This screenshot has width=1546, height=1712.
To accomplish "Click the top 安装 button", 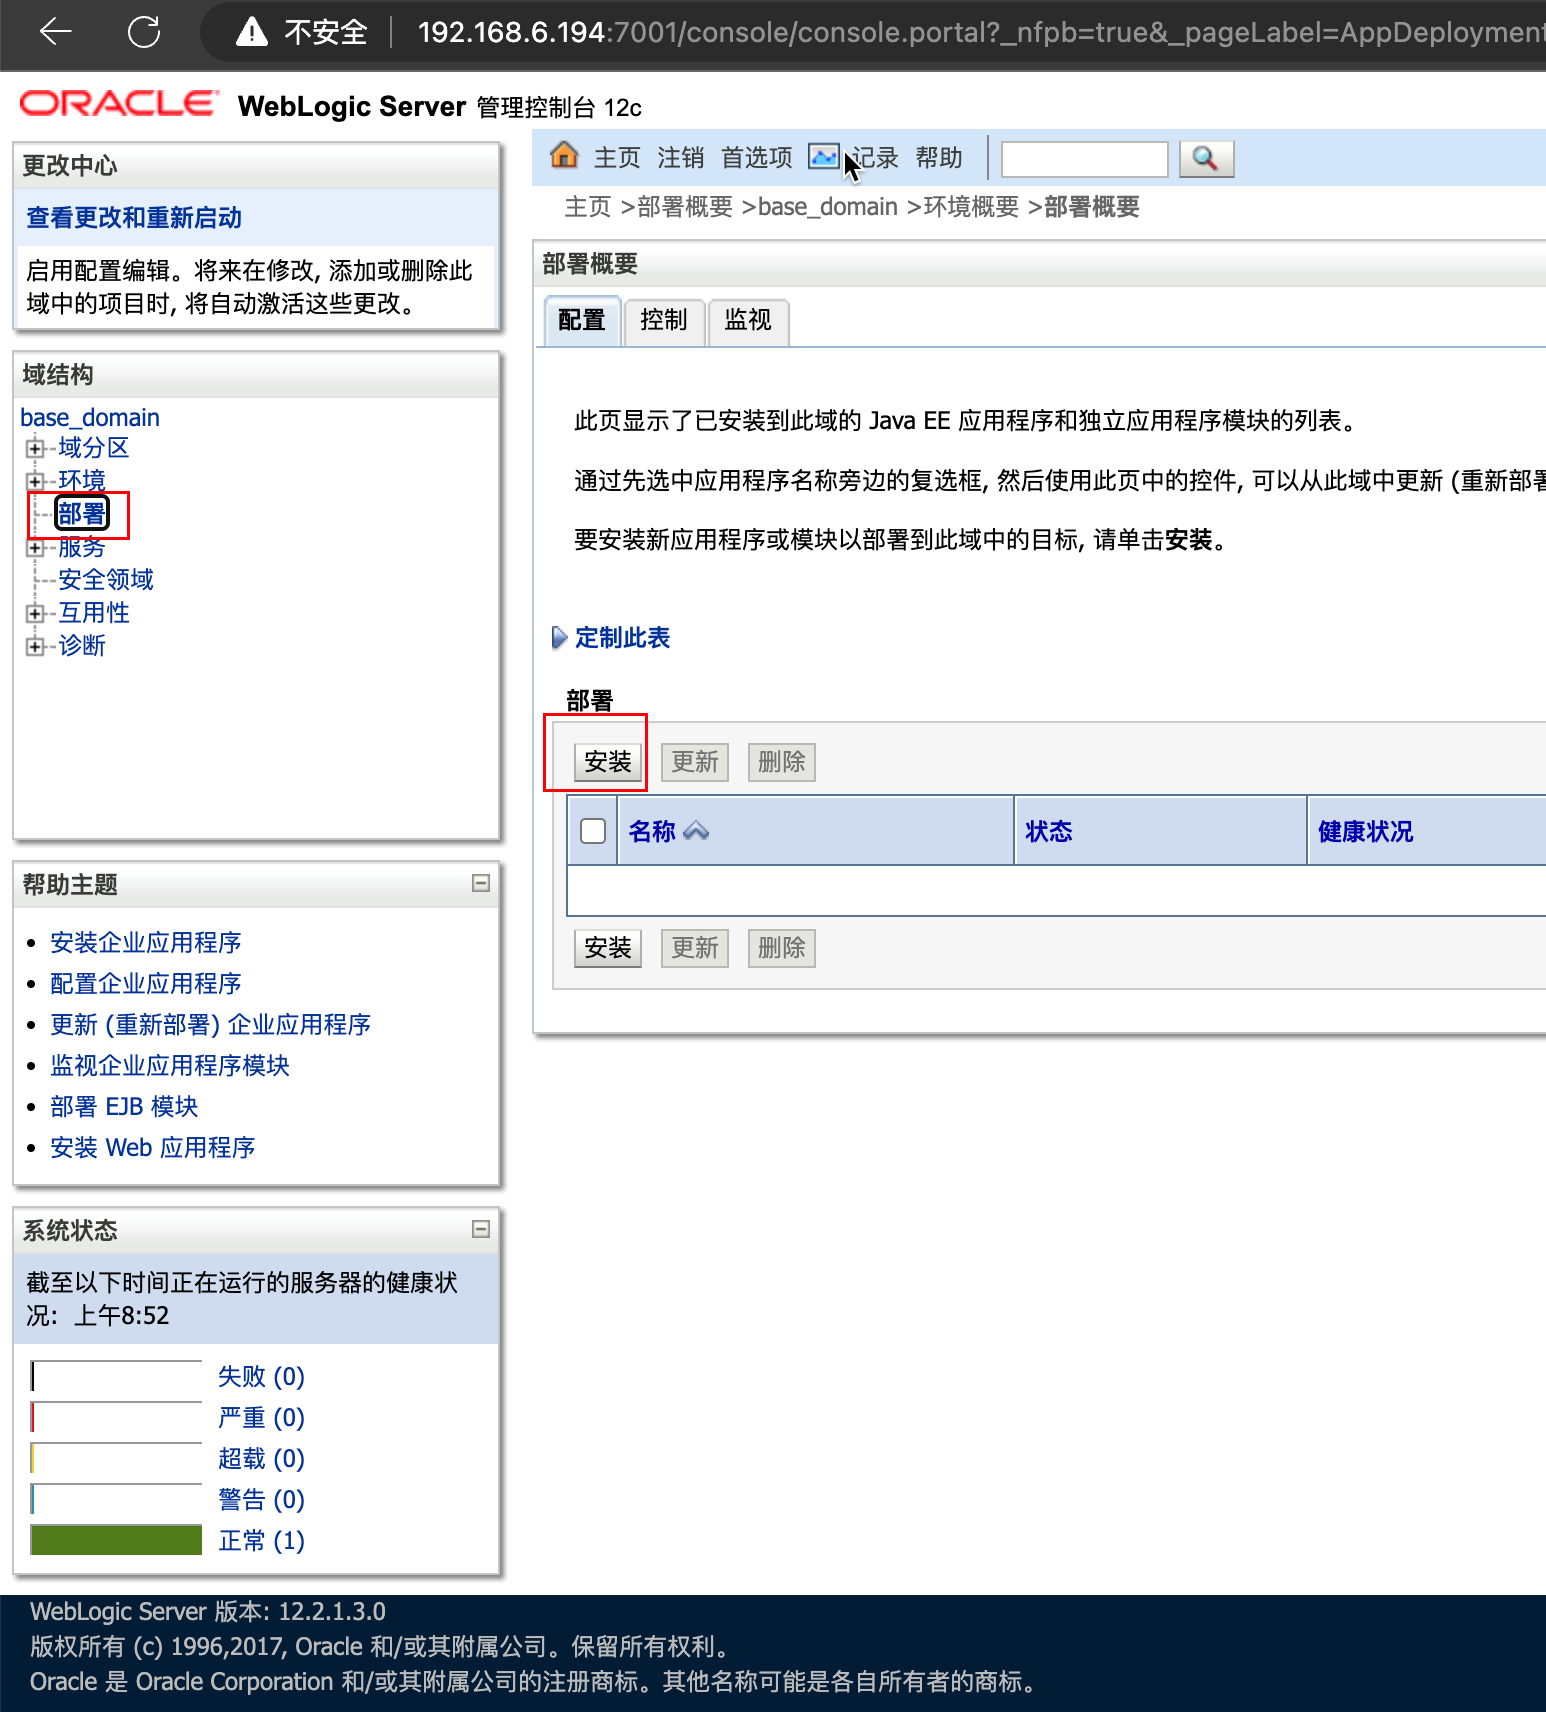I will [608, 762].
